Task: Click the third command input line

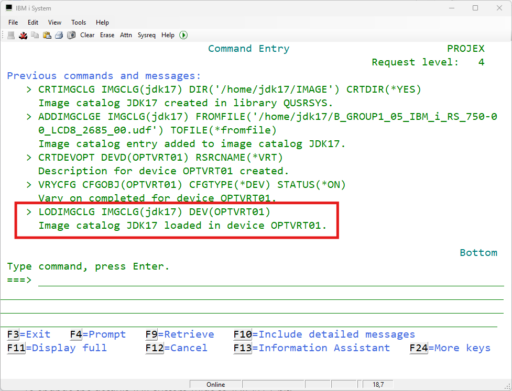Action: click(252, 307)
